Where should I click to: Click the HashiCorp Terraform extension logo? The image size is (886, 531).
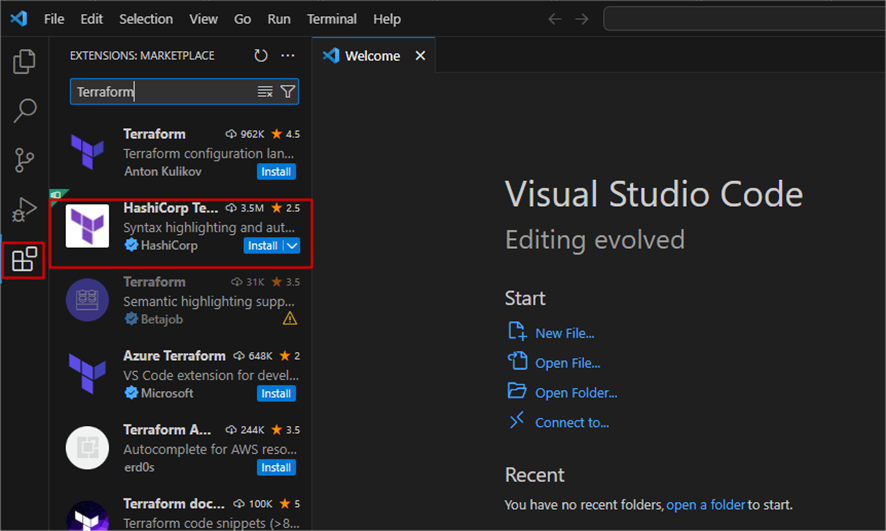(x=87, y=226)
